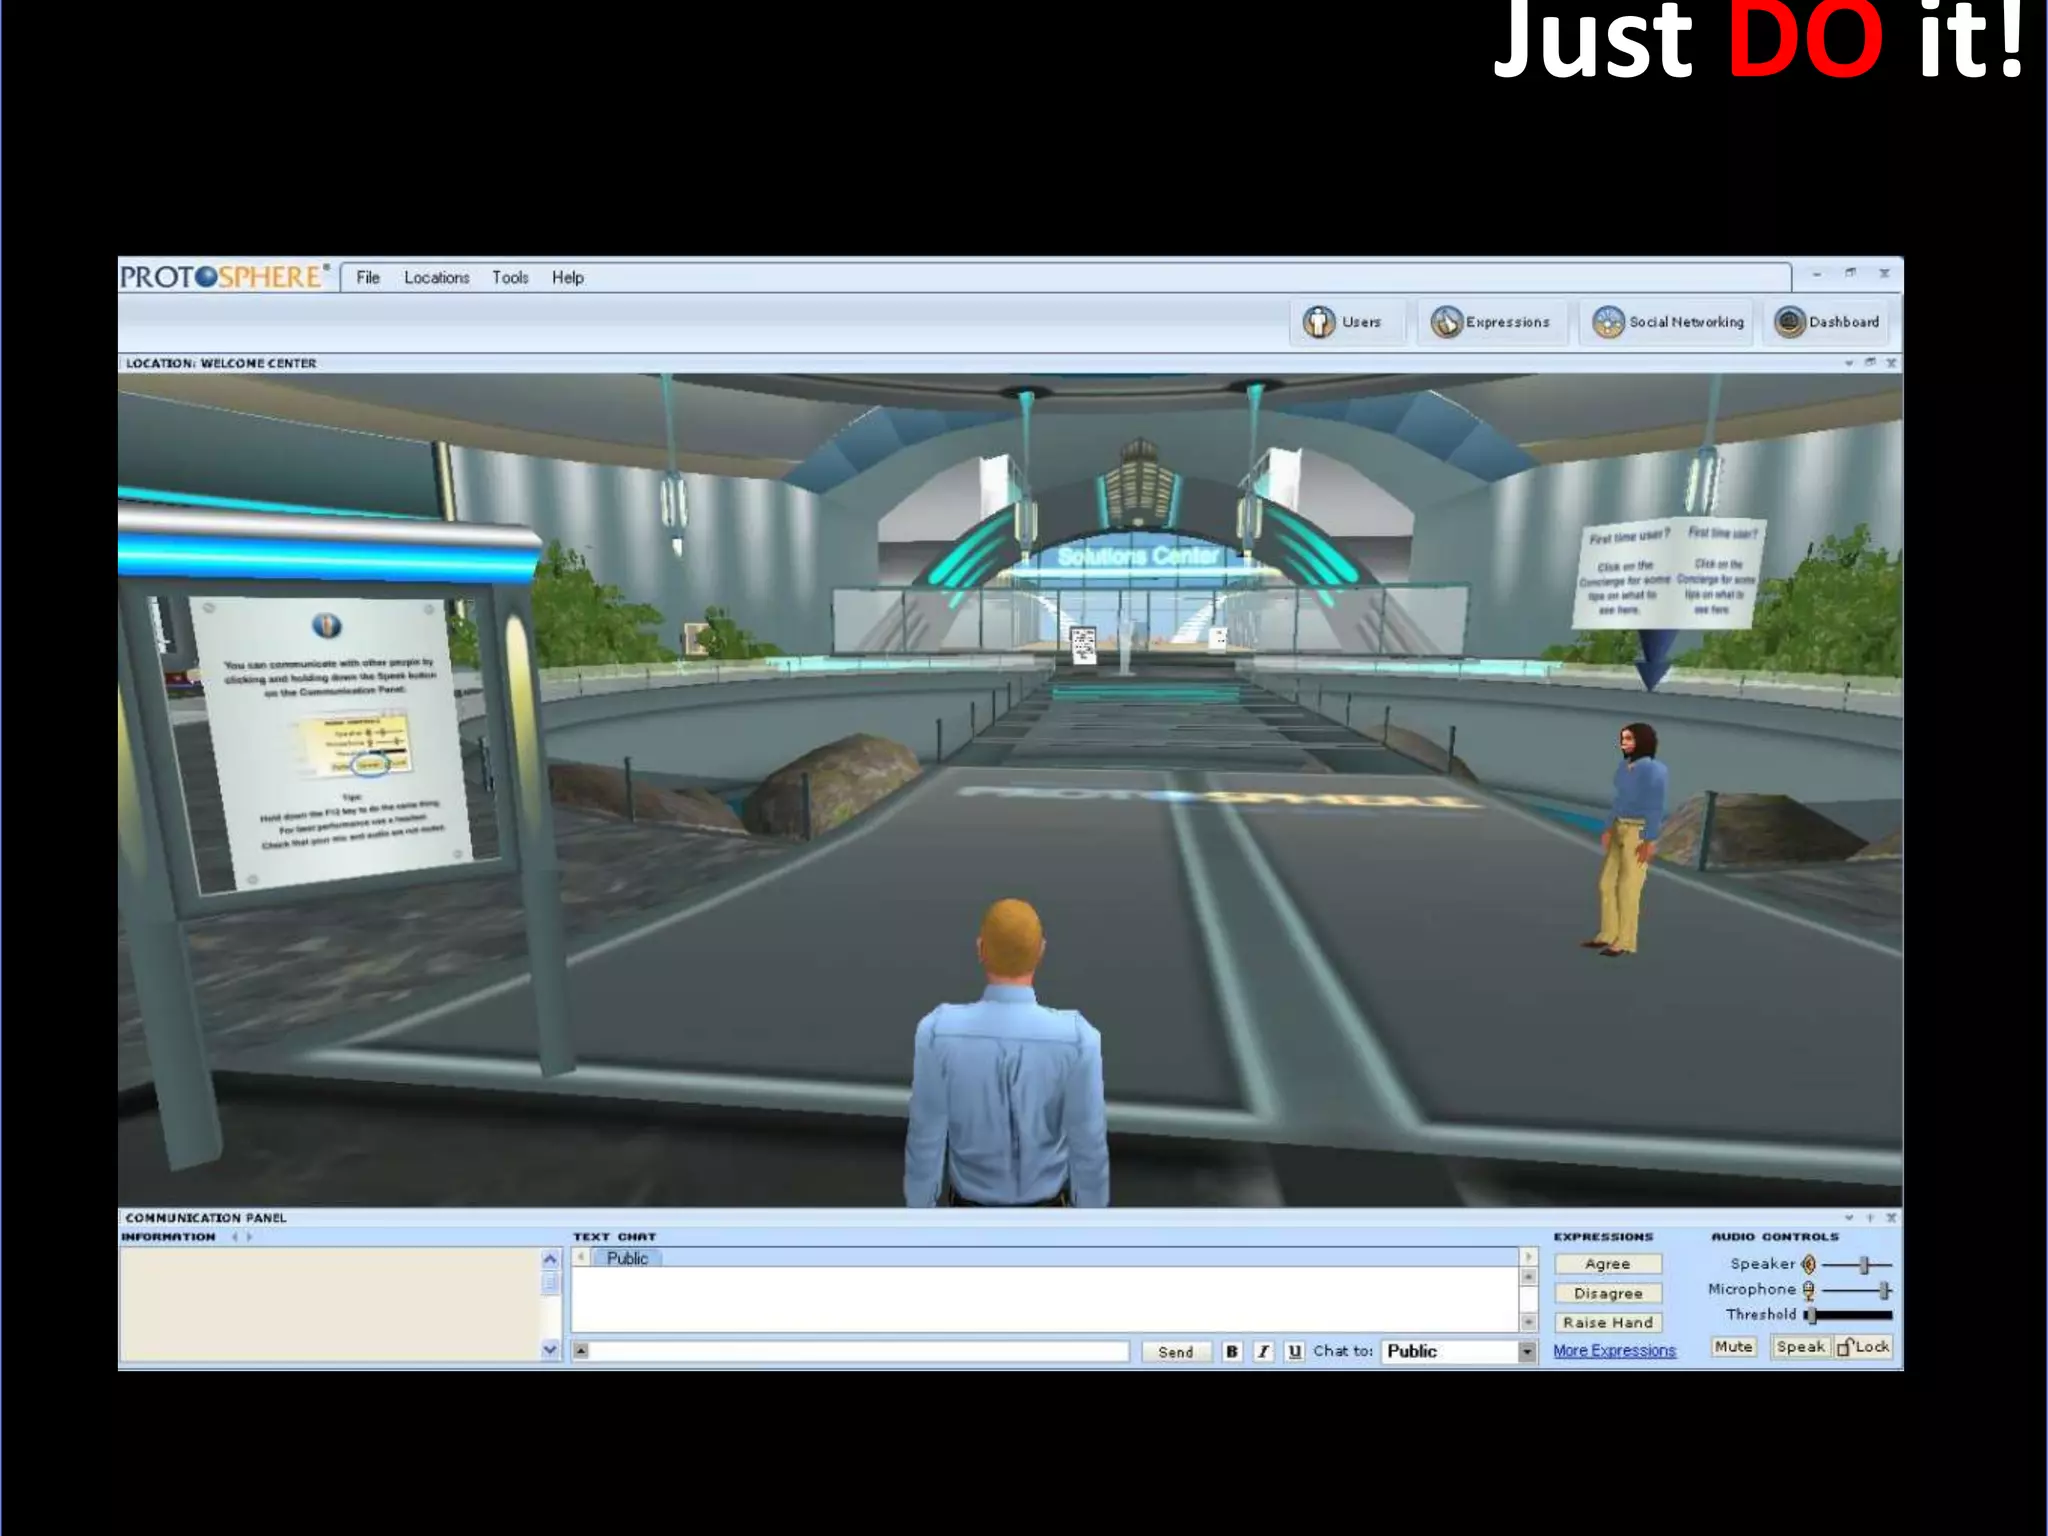Image resolution: width=2048 pixels, height=1536 pixels.
Task: Open the Social Networking icon
Action: click(x=1608, y=322)
